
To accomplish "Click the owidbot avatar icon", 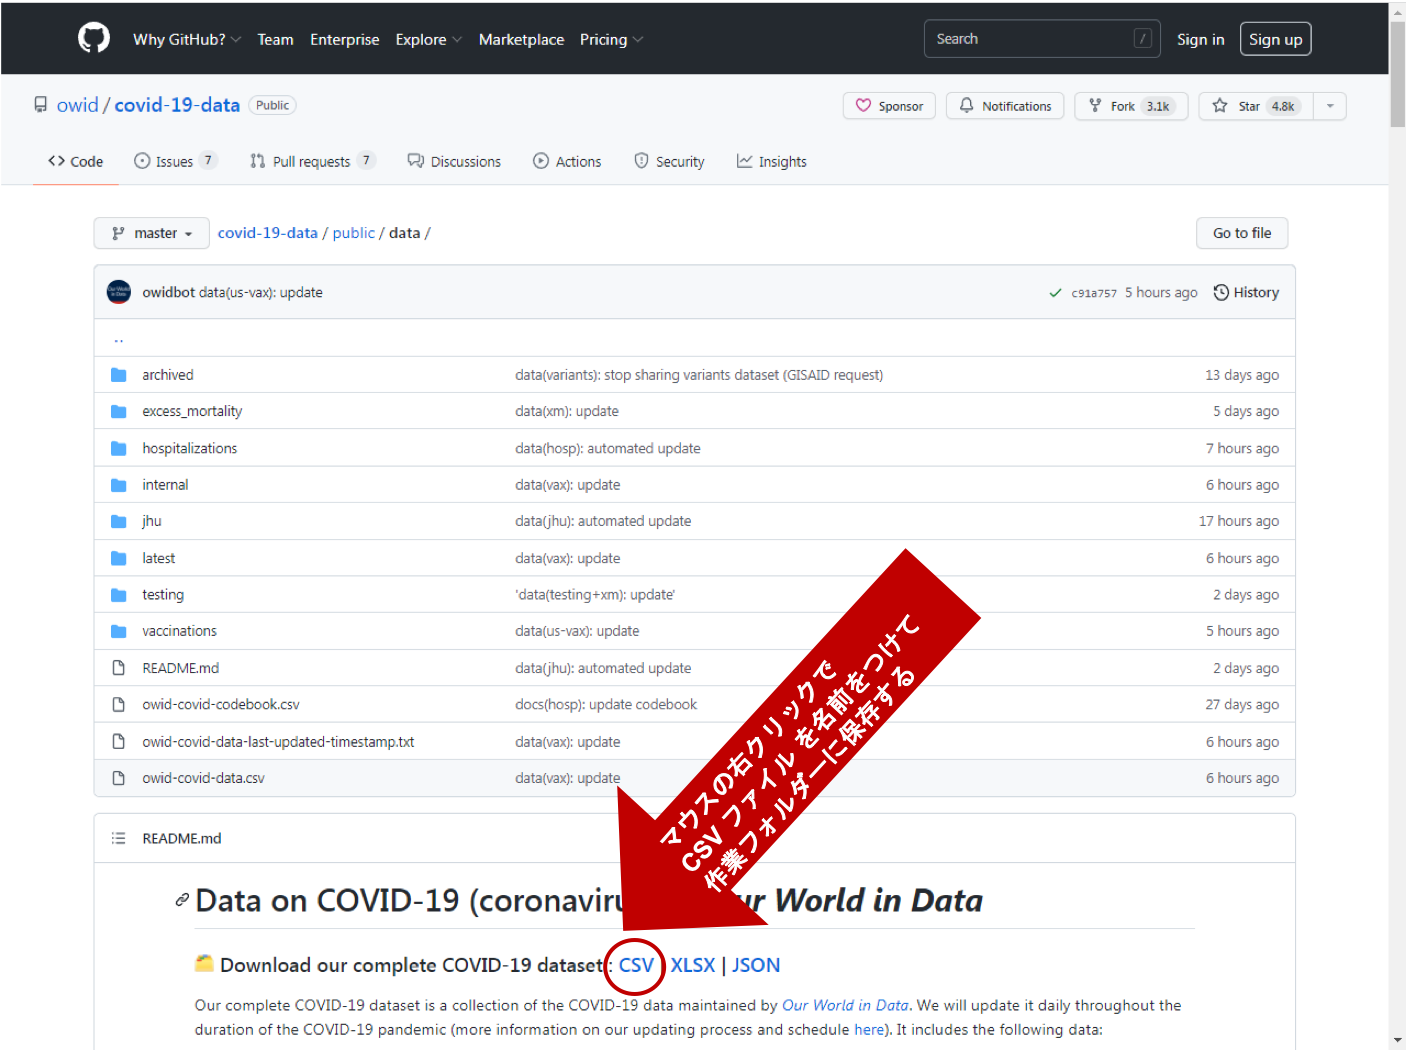I will tap(119, 292).
